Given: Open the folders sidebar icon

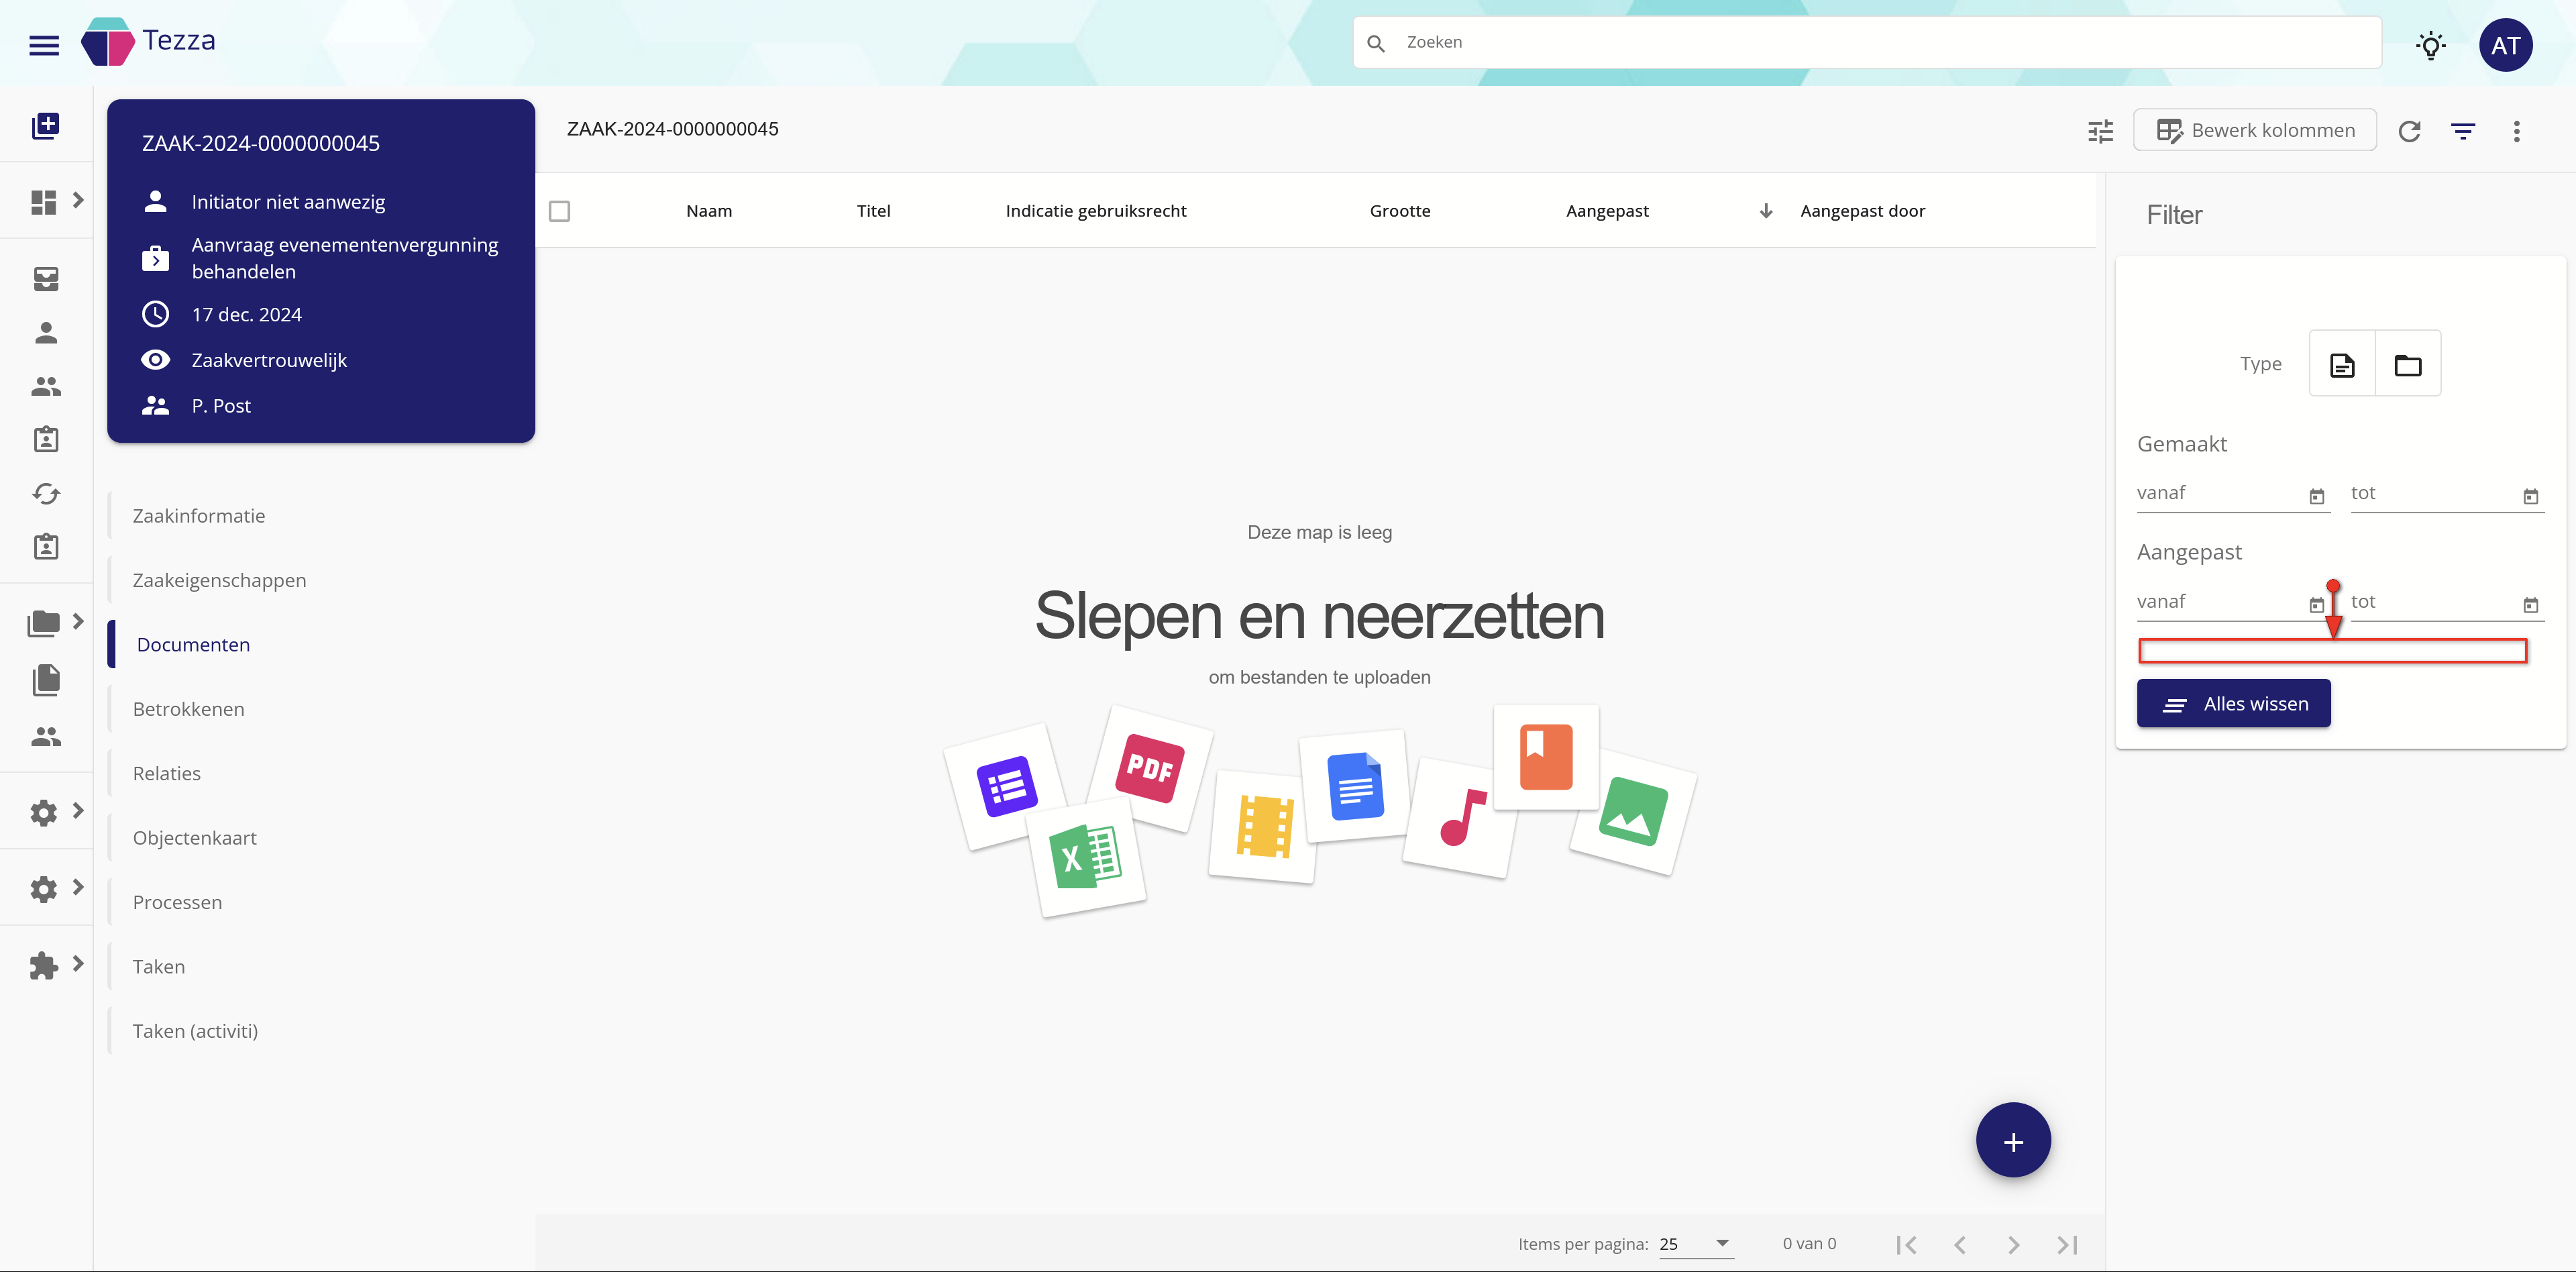Looking at the screenshot, I should tap(44, 623).
